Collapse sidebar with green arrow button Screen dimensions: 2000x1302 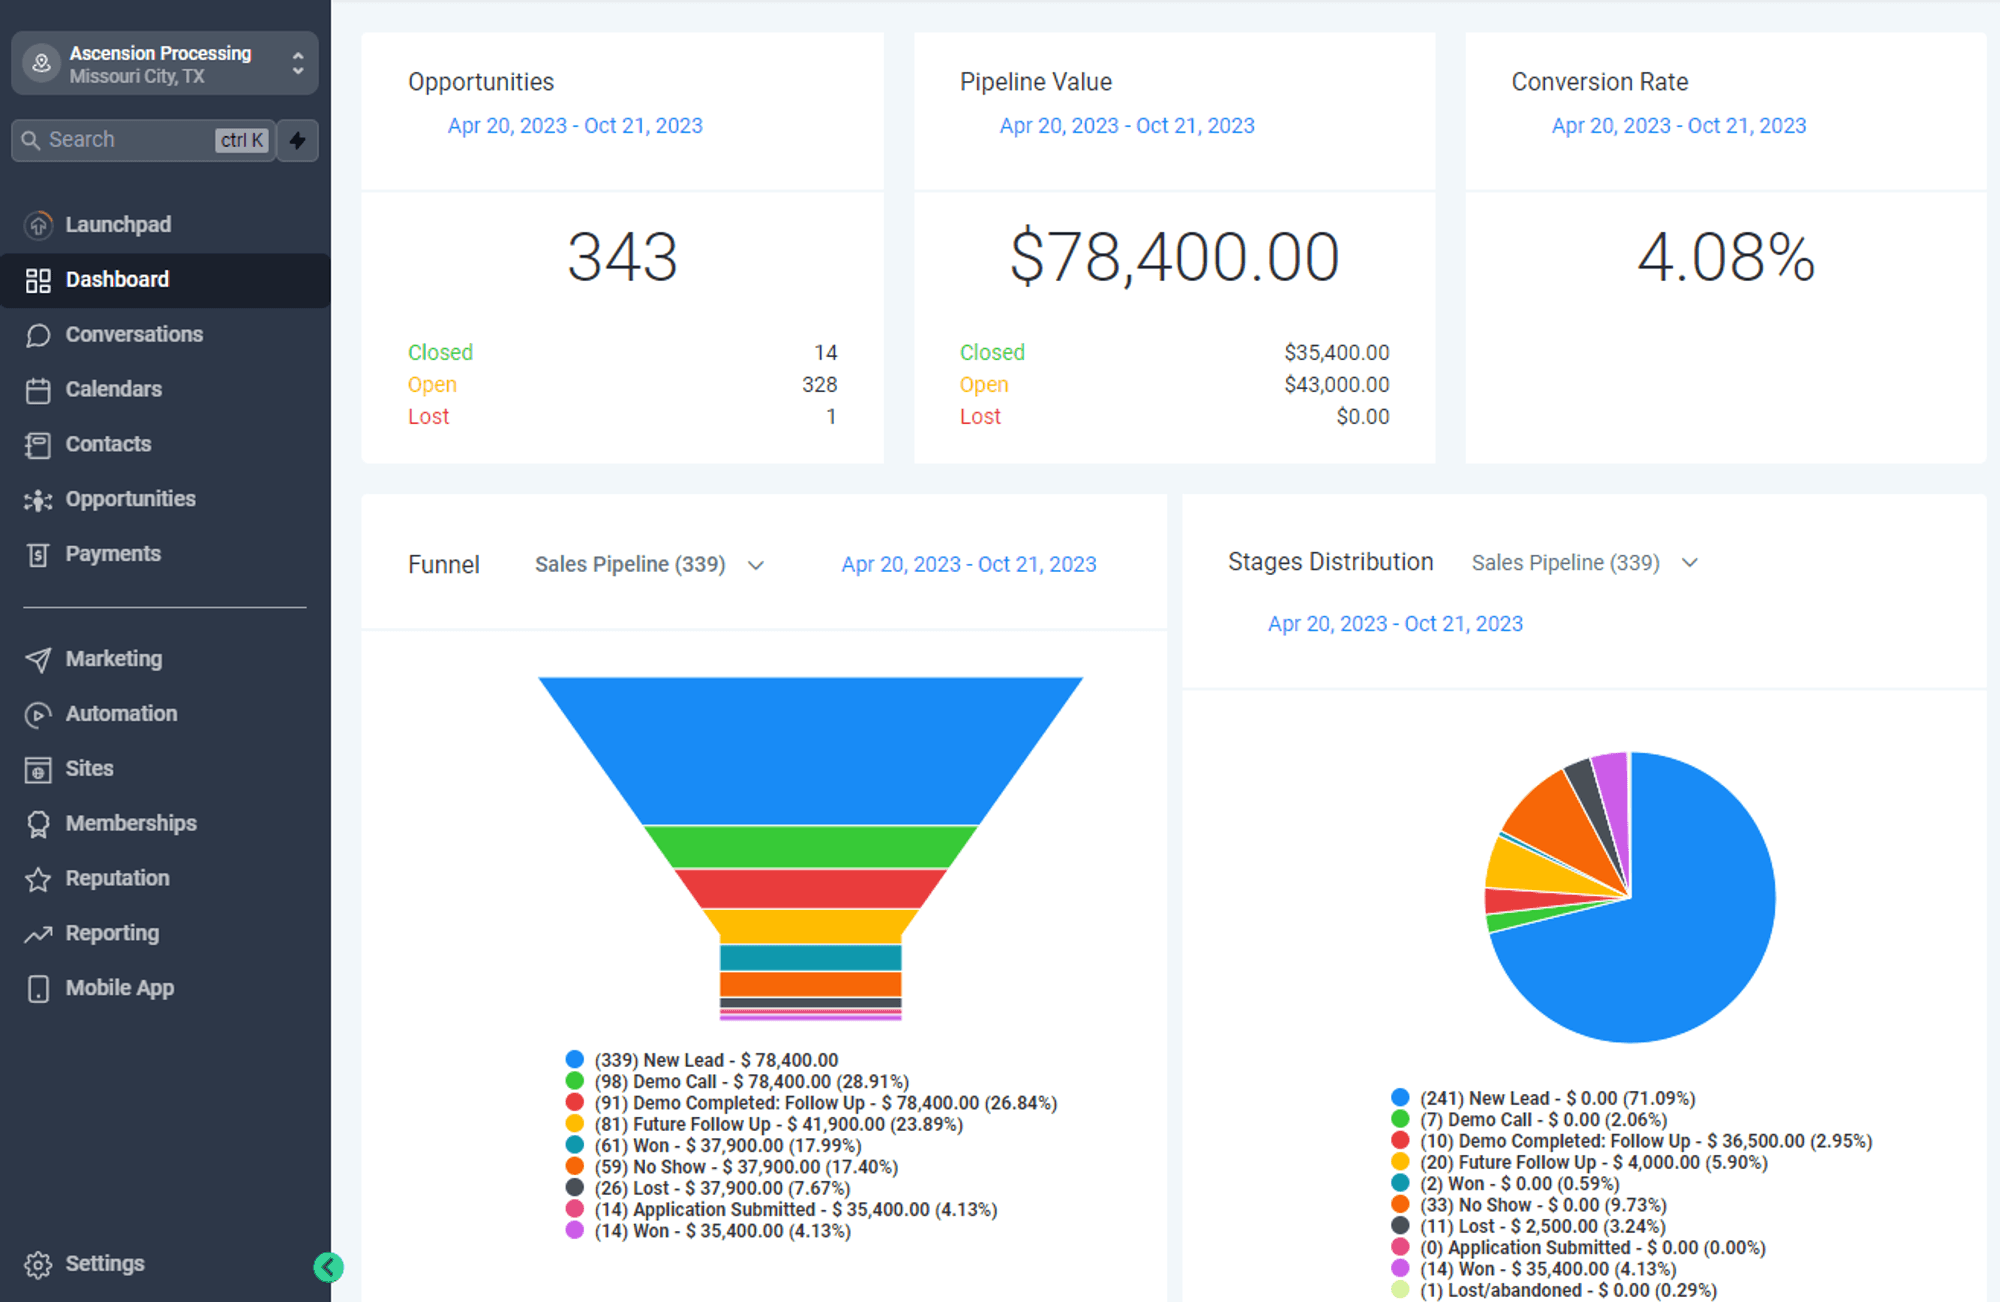[x=328, y=1267]
